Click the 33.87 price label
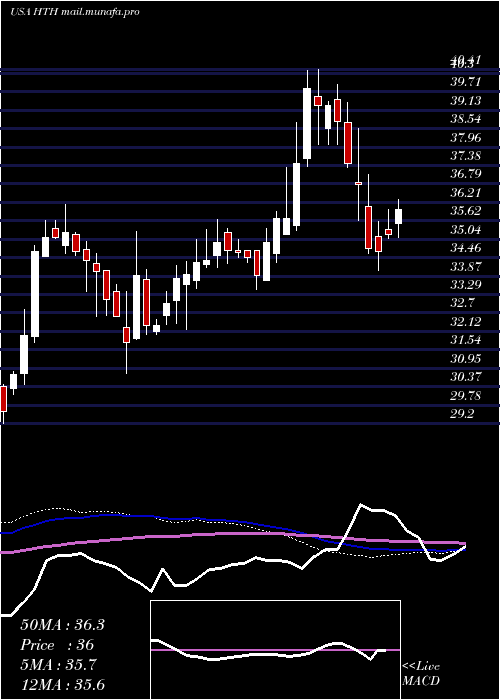 click(466, 267)
